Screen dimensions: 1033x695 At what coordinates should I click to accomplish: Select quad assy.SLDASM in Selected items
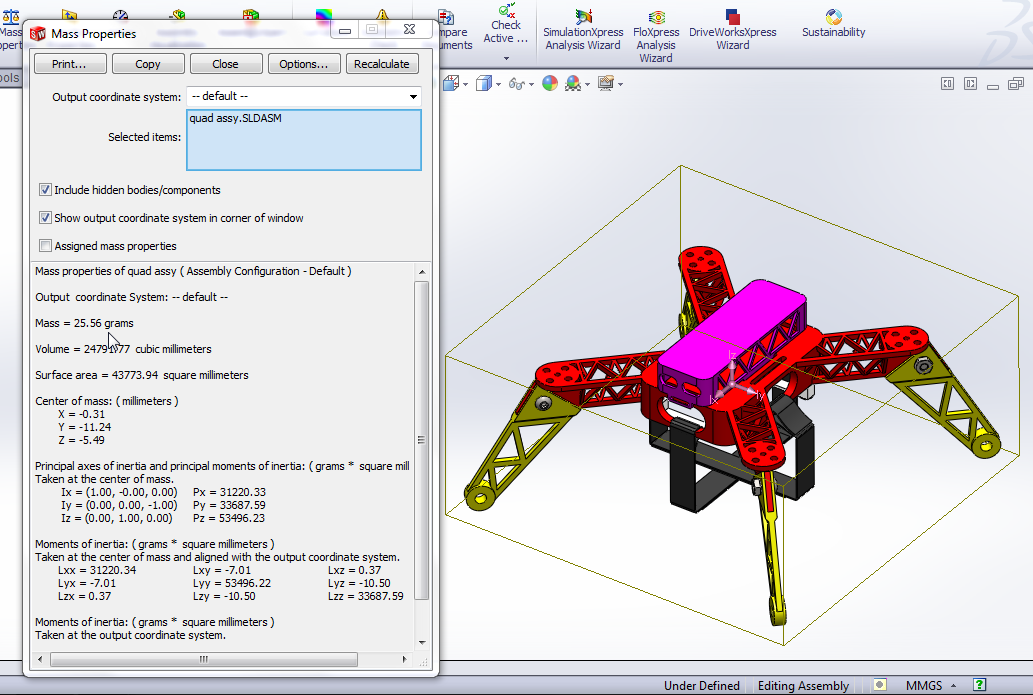pyautogui.click(x=235, y=118)
